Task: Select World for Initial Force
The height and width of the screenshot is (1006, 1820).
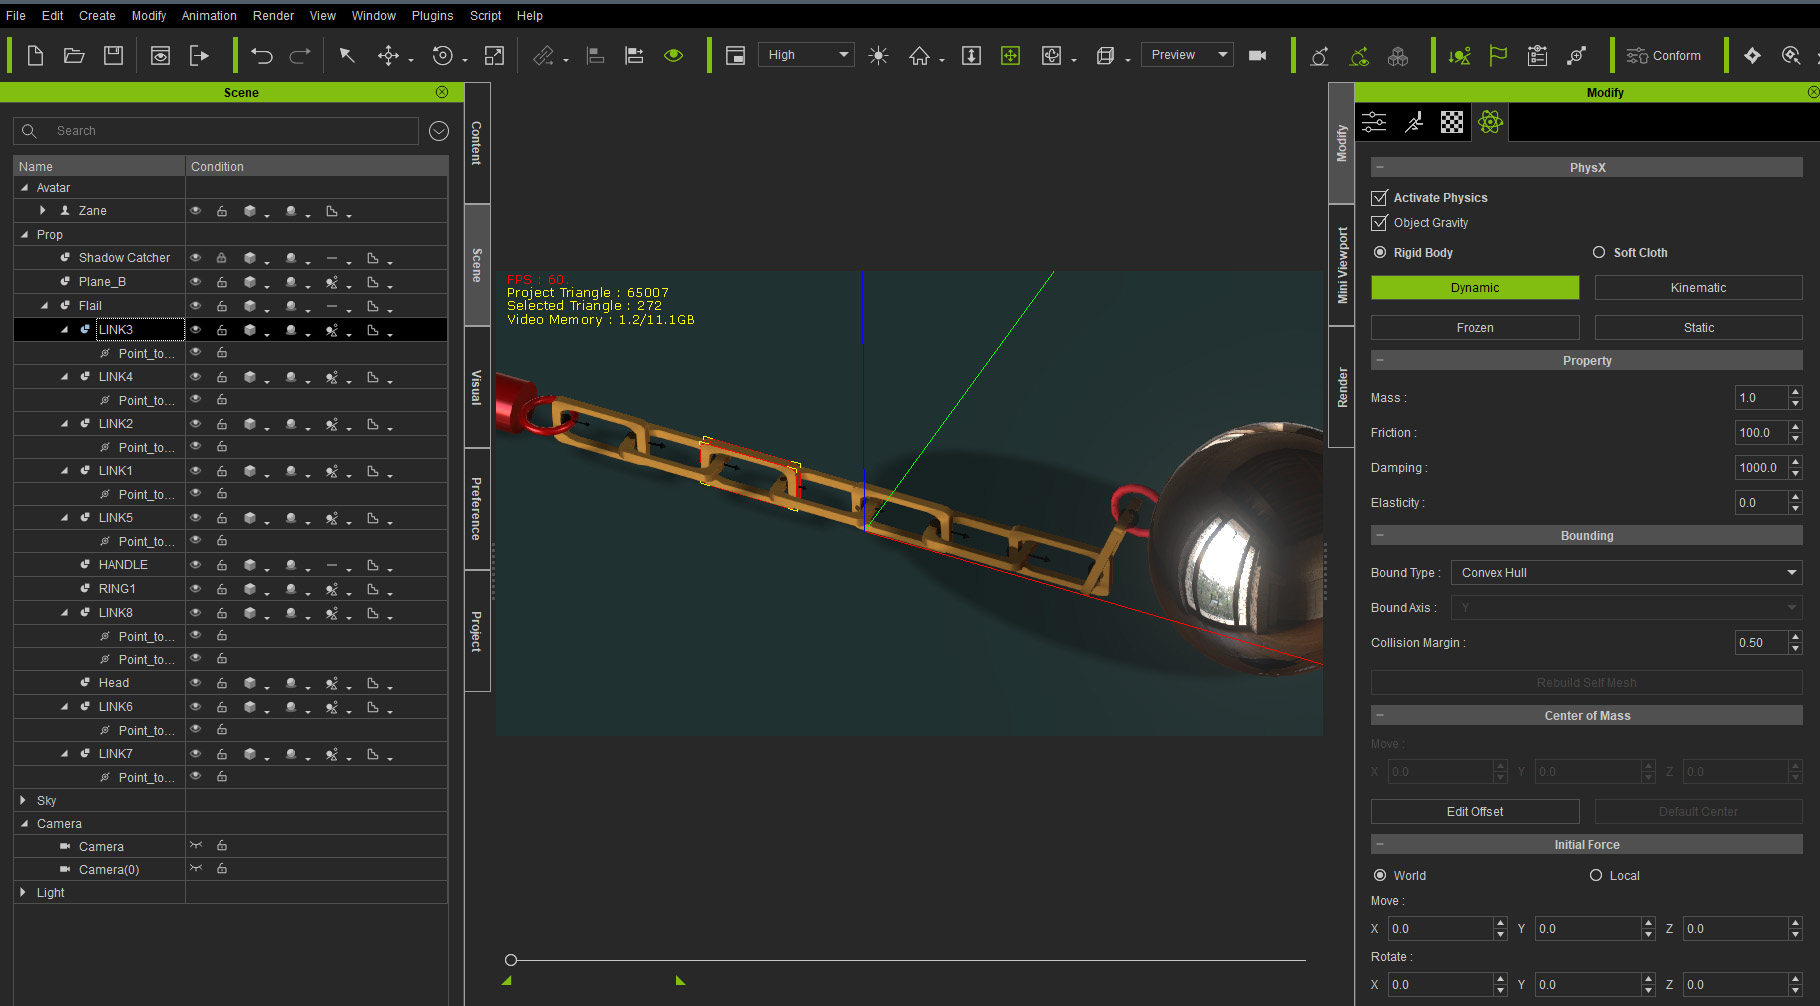Action: 1380,875
